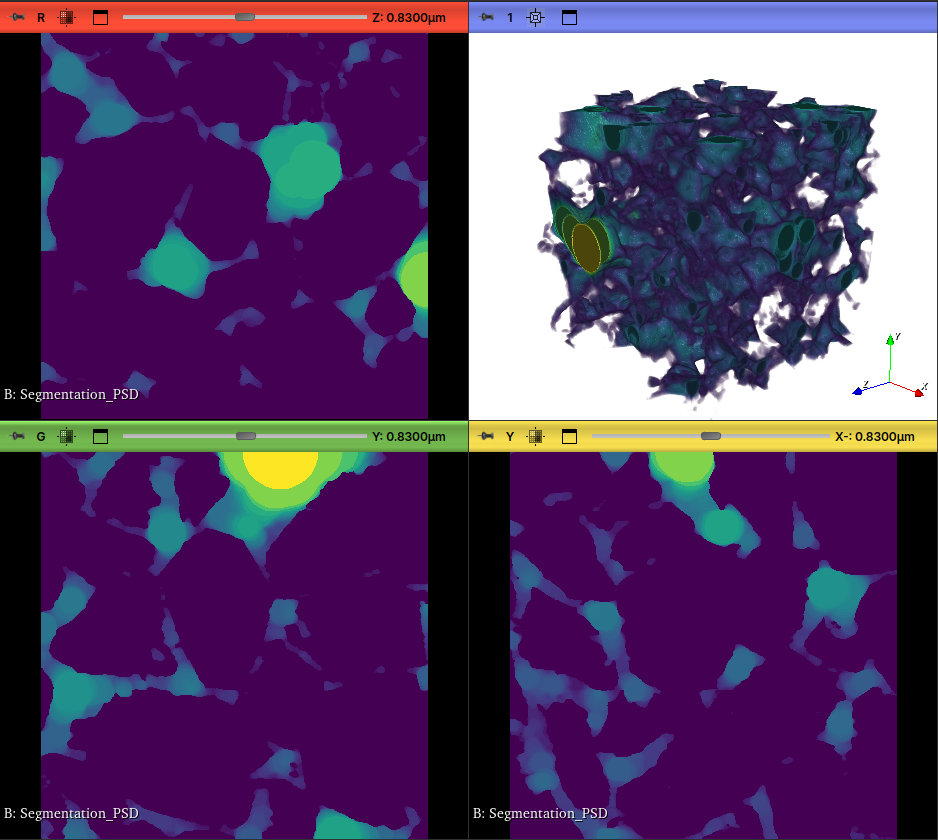
Task: Click the bright yellow pore in Green view
Action: click(x=281, y=467)
